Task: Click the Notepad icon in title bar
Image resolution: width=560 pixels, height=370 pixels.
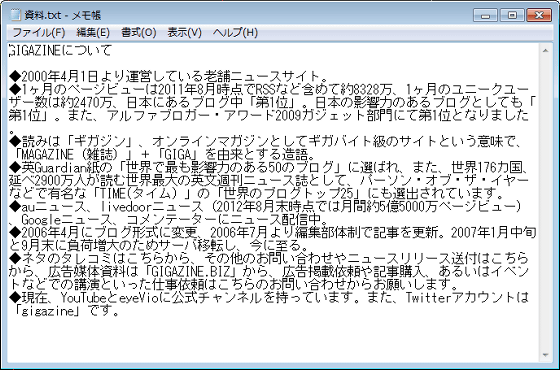Action: pos(15,15)
